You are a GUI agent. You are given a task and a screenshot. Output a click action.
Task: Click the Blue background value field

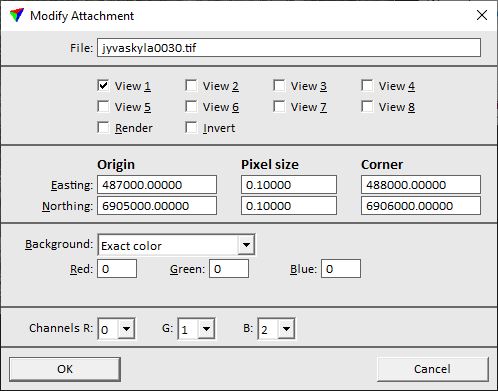[341, 269]
